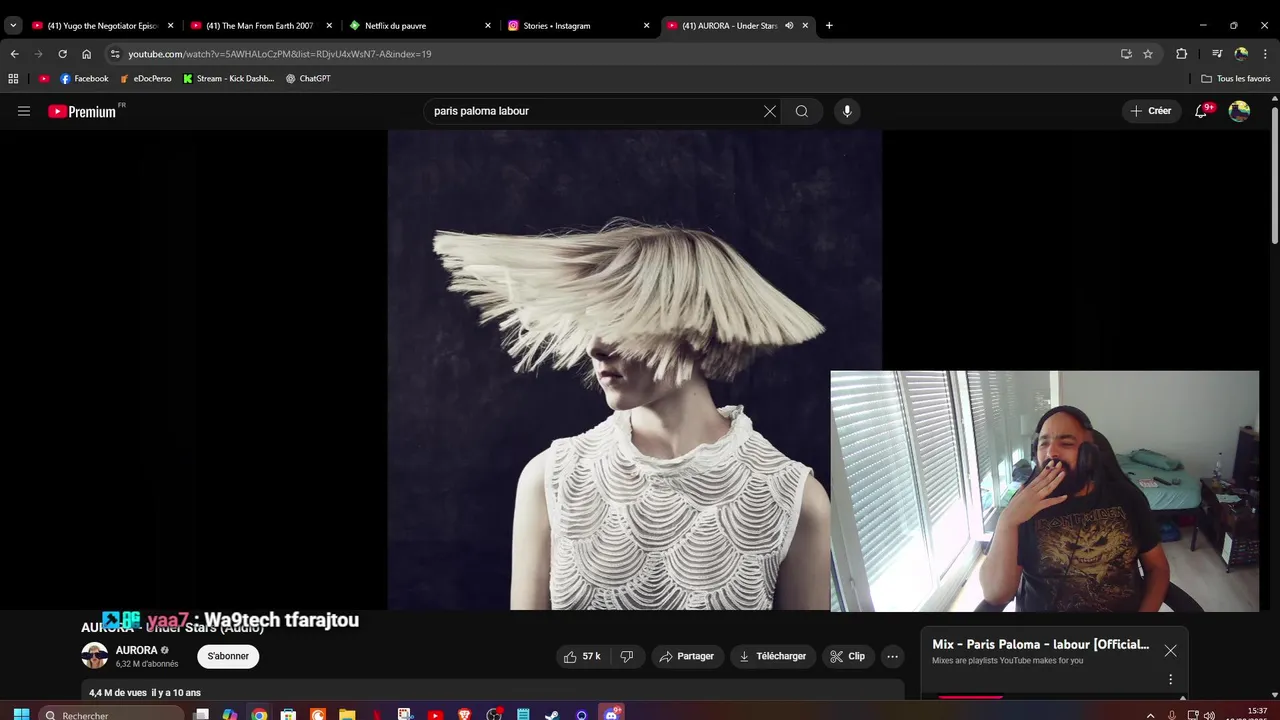1280x720 pixels.
Task: Expand the 4,4 M de vues description box
Action: pyautogui.click(x=492, y=692)
